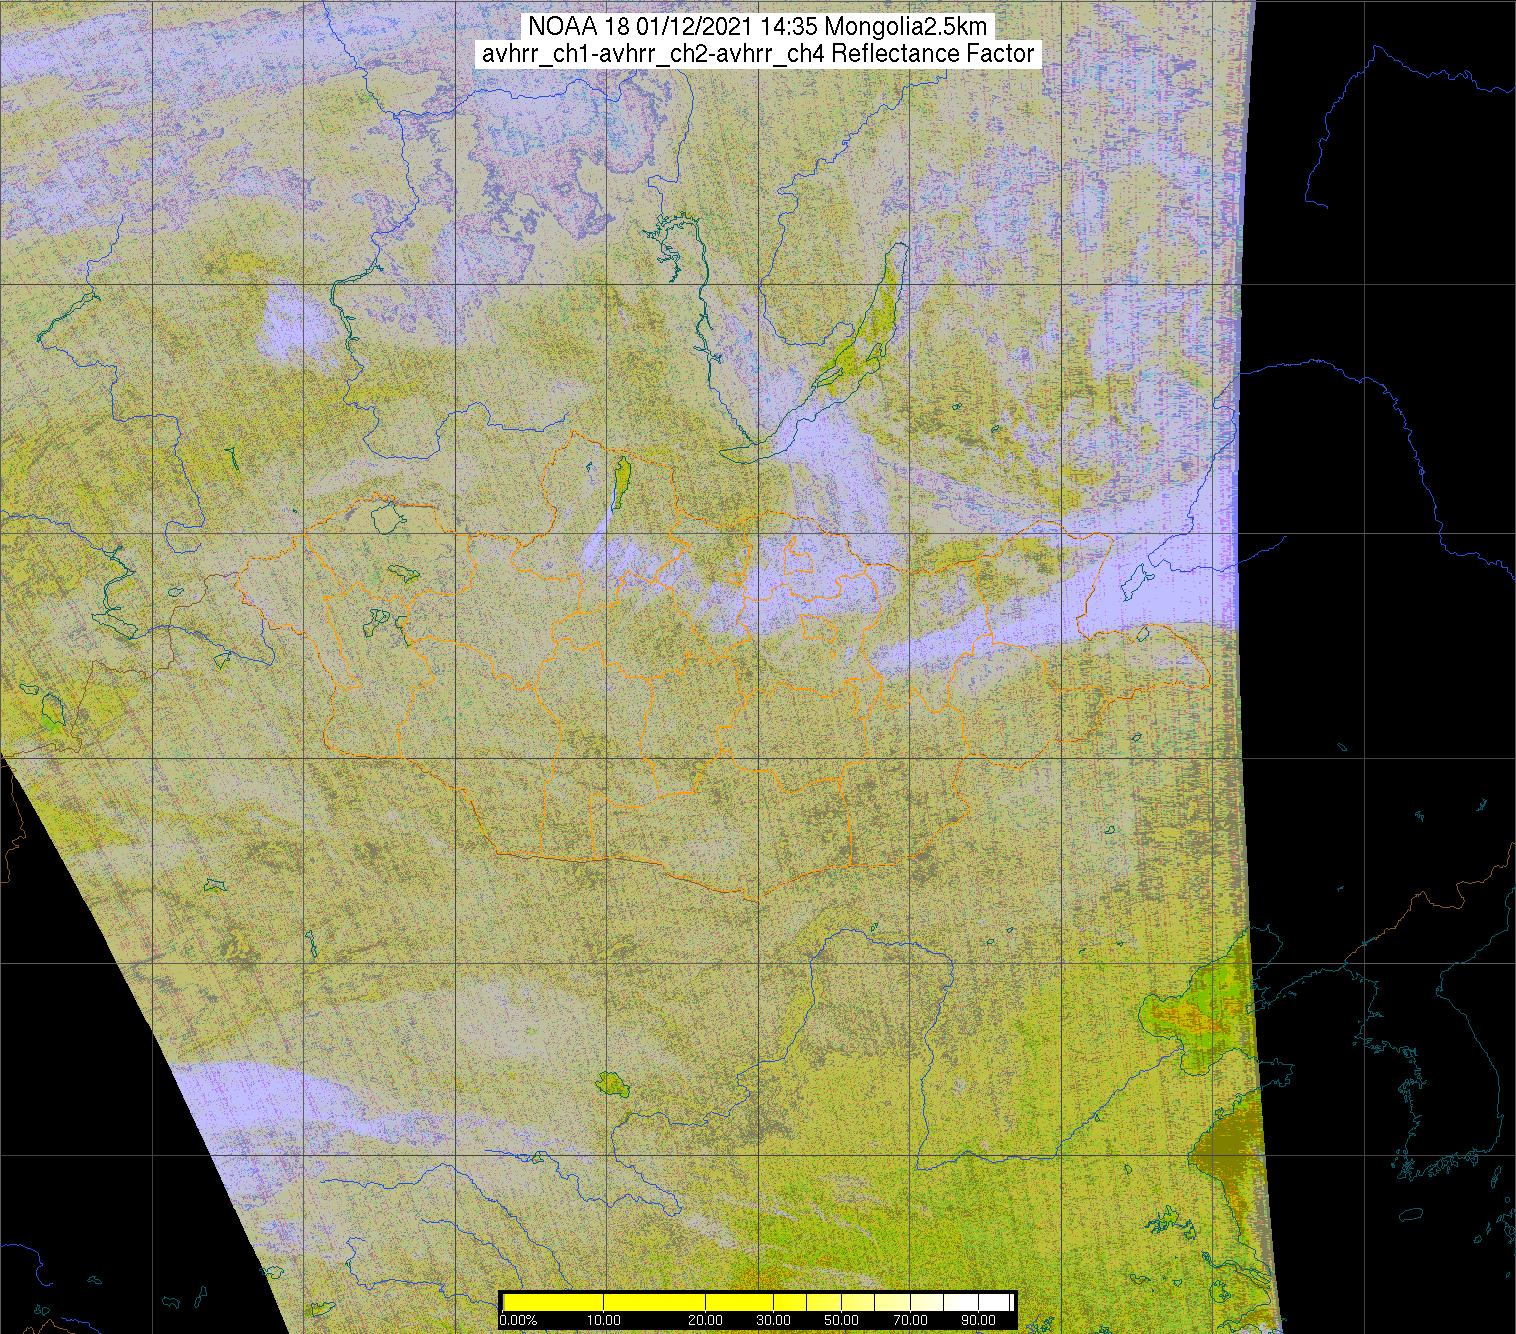The height and width of the screenshot is (1334, 1516).
Task: Click the dark olive coastal patch at right edge
Action: pos(1228,1150)
